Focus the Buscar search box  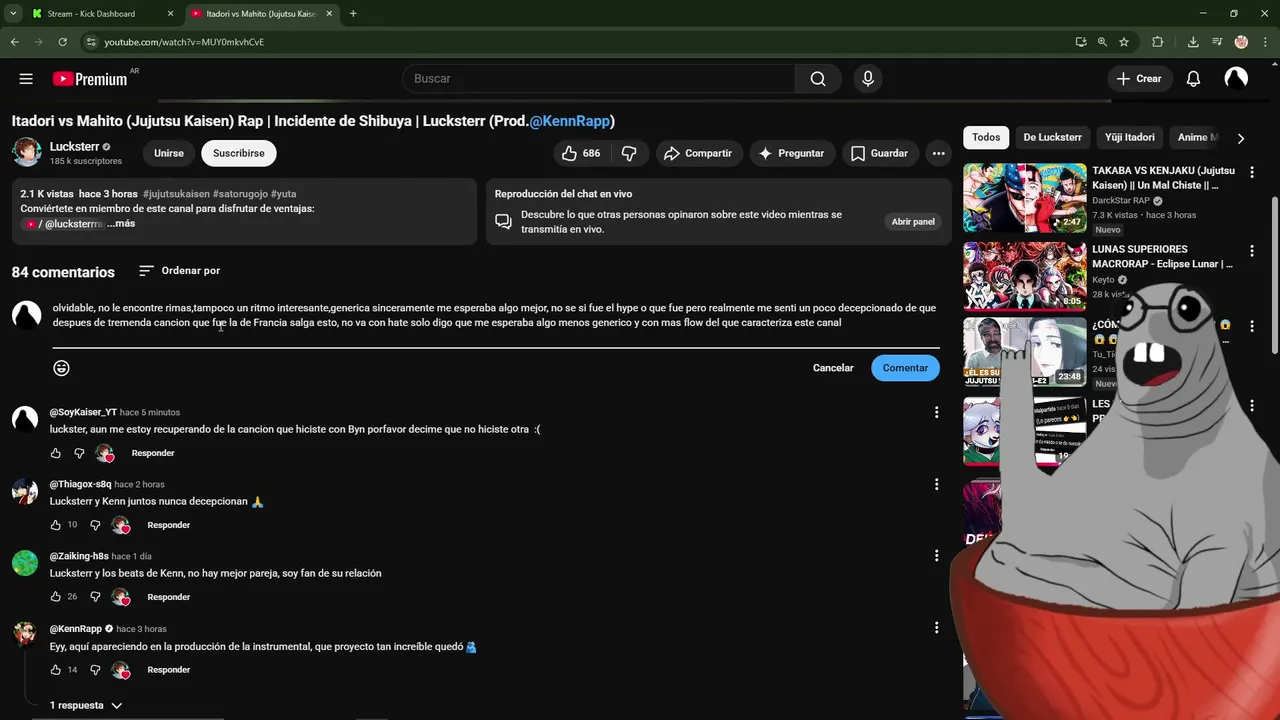pyautogui.click(x=598, y=79)
